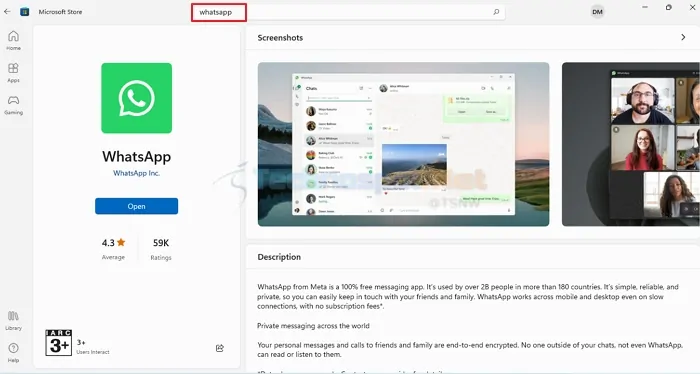This screenshot has width=700, height=374.
Task: Go back using the back arrow
Action: point(7,12)
